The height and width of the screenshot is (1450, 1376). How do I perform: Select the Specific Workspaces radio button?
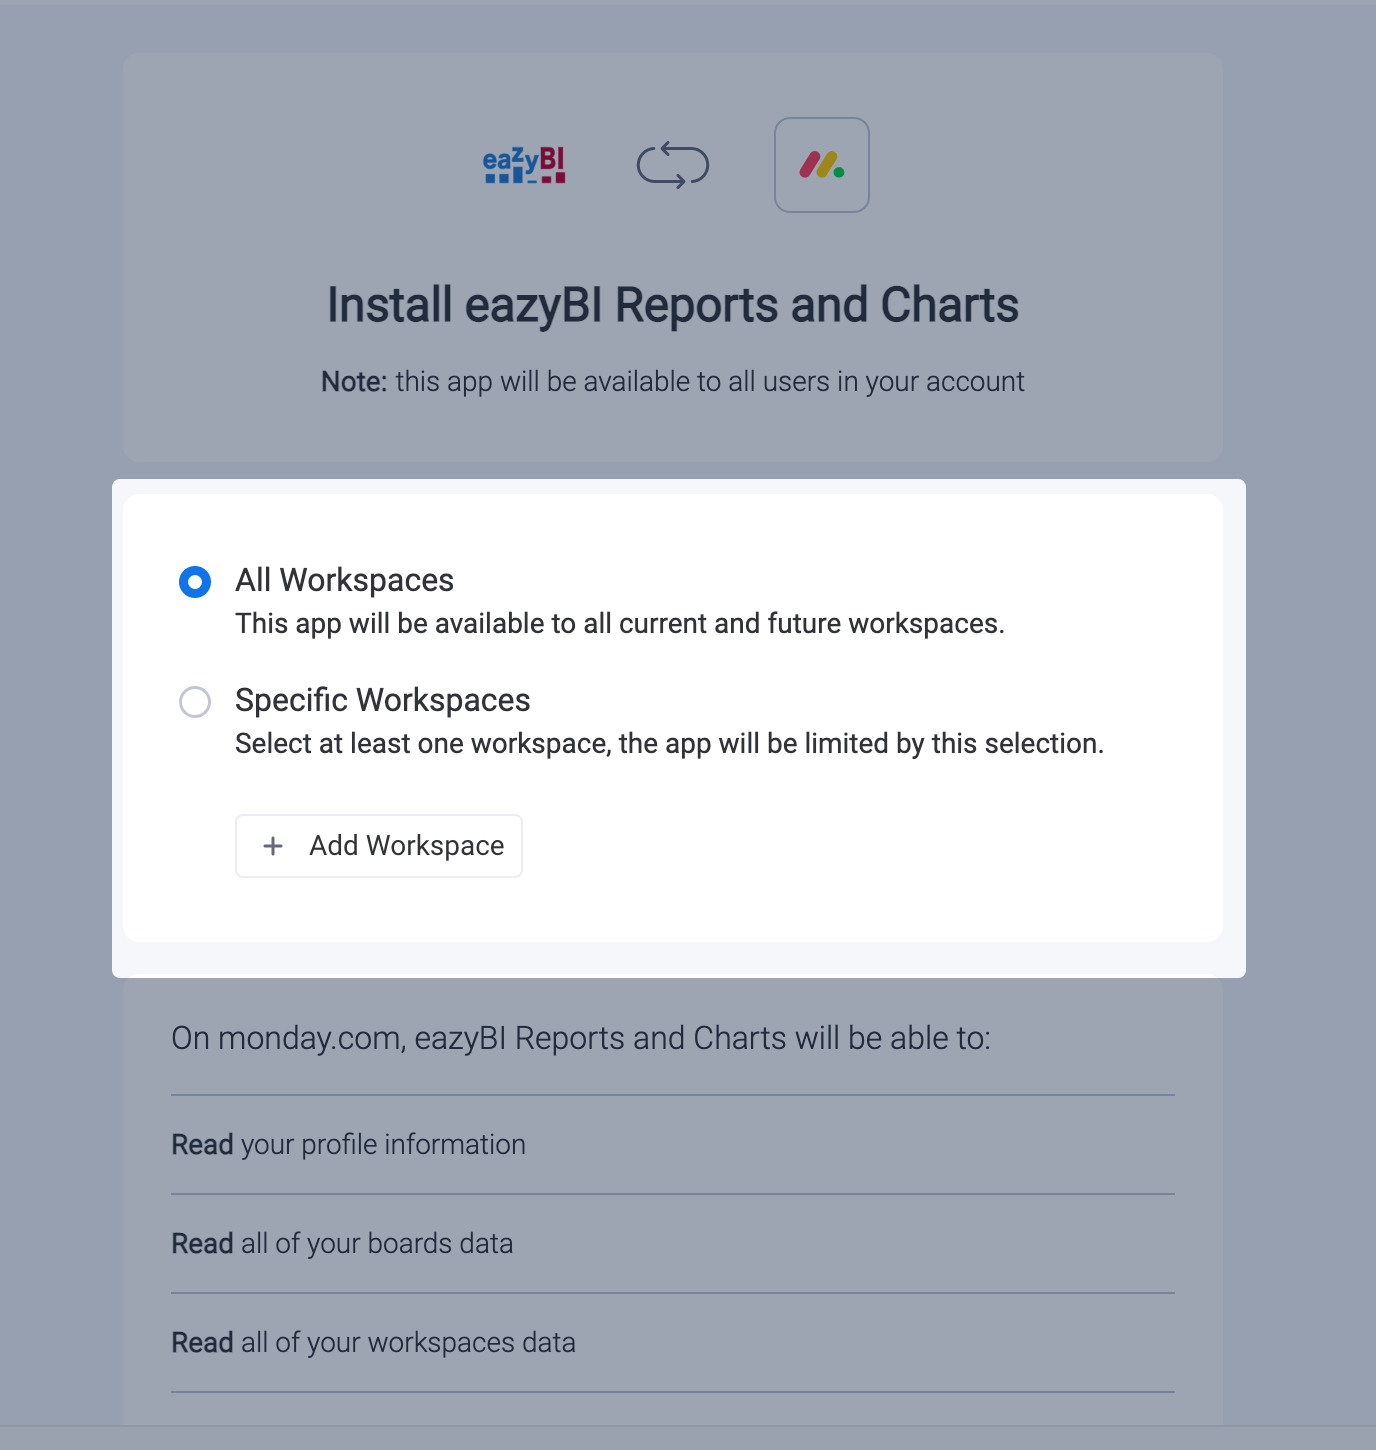coord(195,702)
